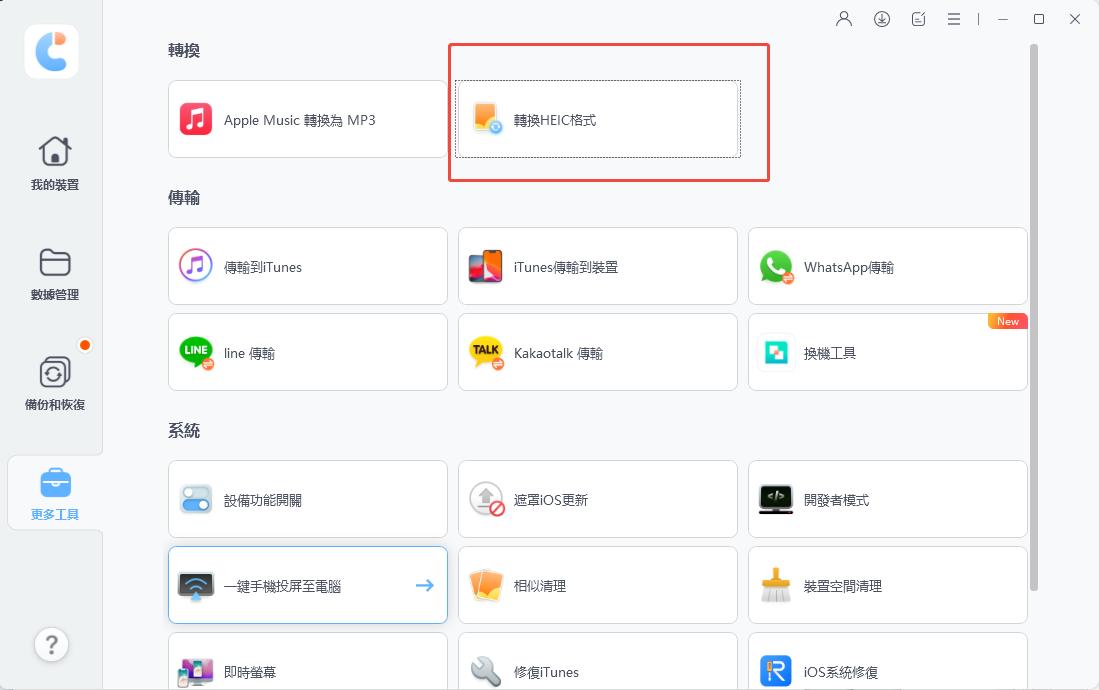Click the 開發者模式 code-screen icon
The width and height of the screenshot is (1099, 690).
(776, 499)
